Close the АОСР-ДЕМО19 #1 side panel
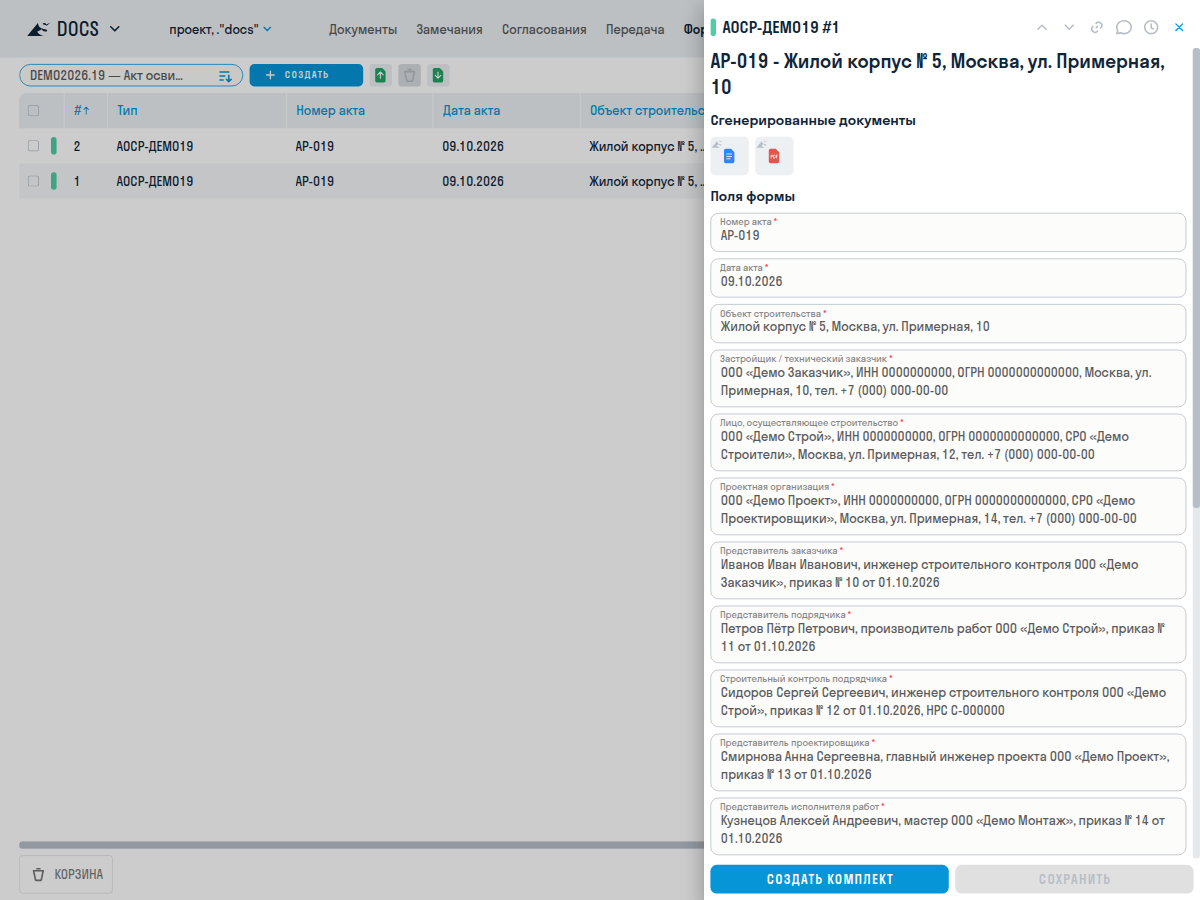1200x900 pixels. [1179, 27]
